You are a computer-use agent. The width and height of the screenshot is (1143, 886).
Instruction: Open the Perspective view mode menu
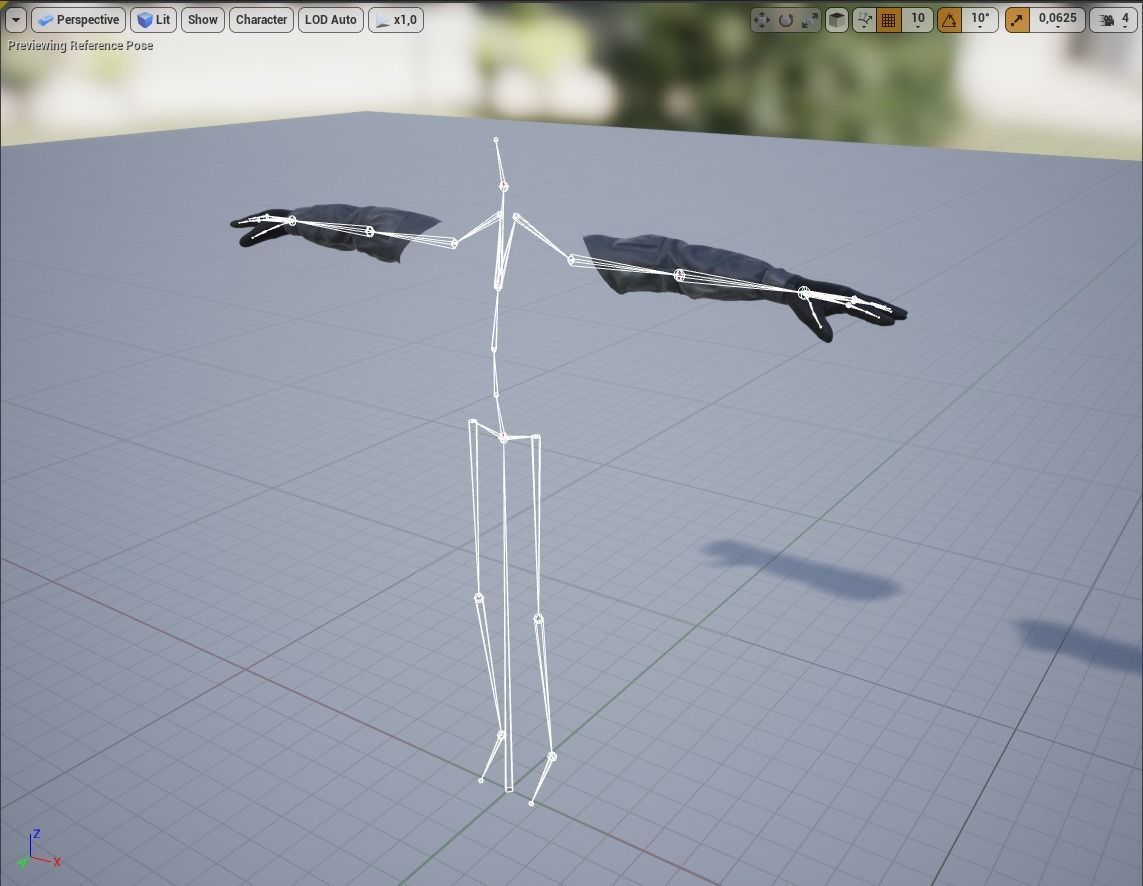79,20
